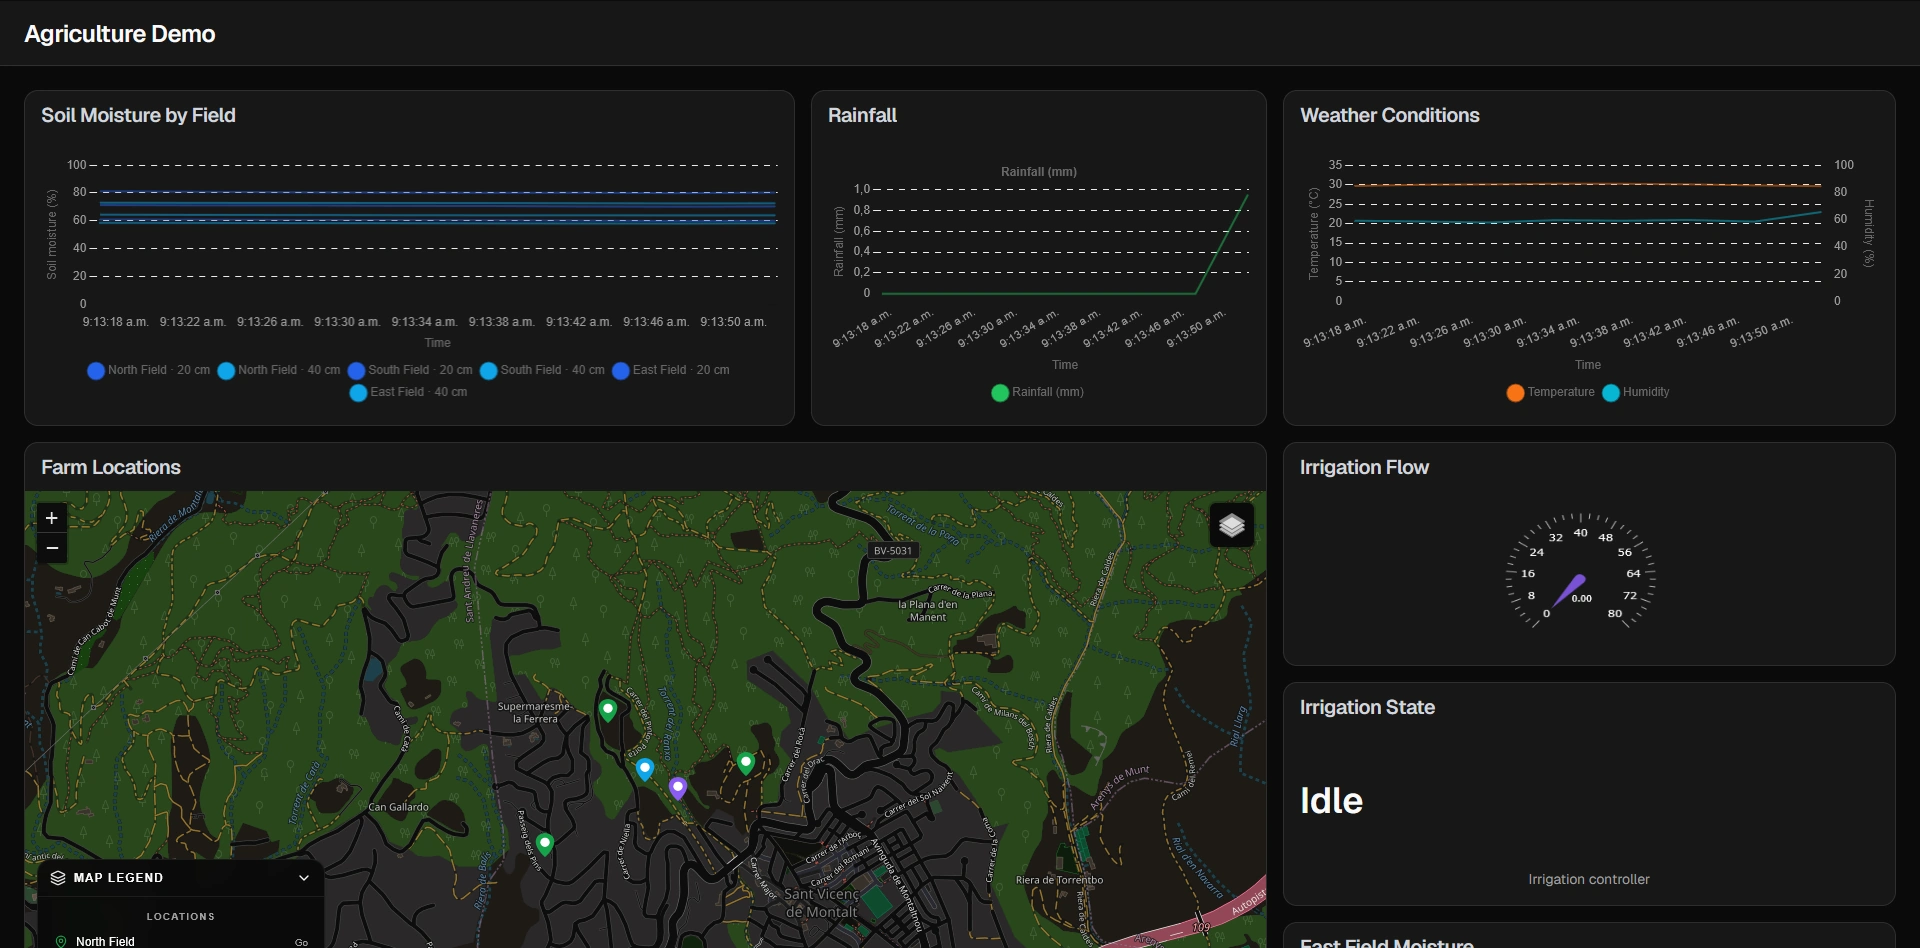This screenshot has width=1920, height=948.
Task: Click the Irrigation Flow heading
Action: (1364, 467)
